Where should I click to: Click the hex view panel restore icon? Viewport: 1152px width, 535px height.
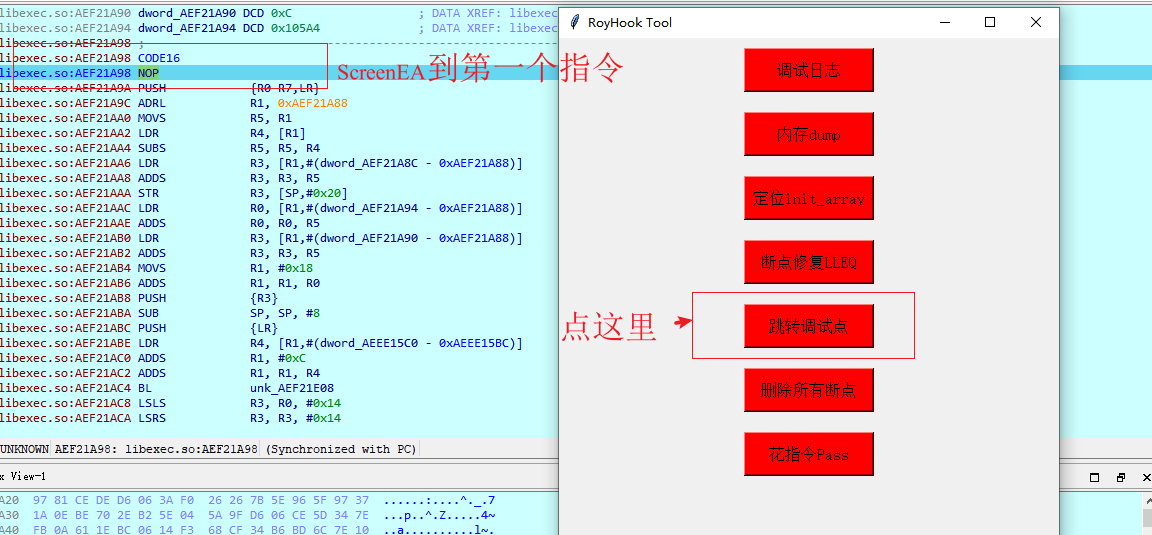(1095, 478)
